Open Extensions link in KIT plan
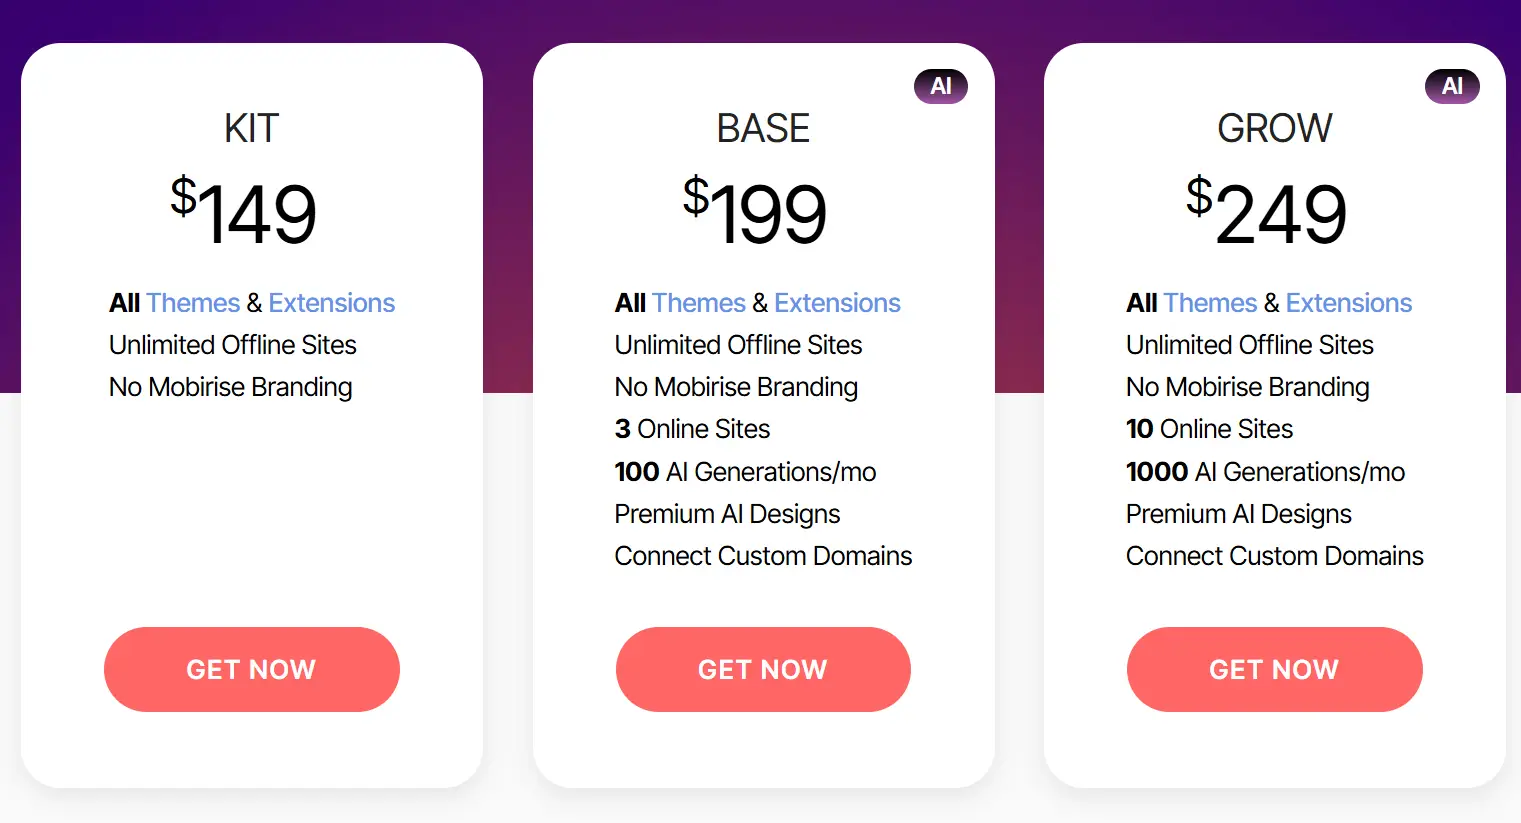This screenshot has height=823, width=1521. pyautogui.click(x=331, y=303)
